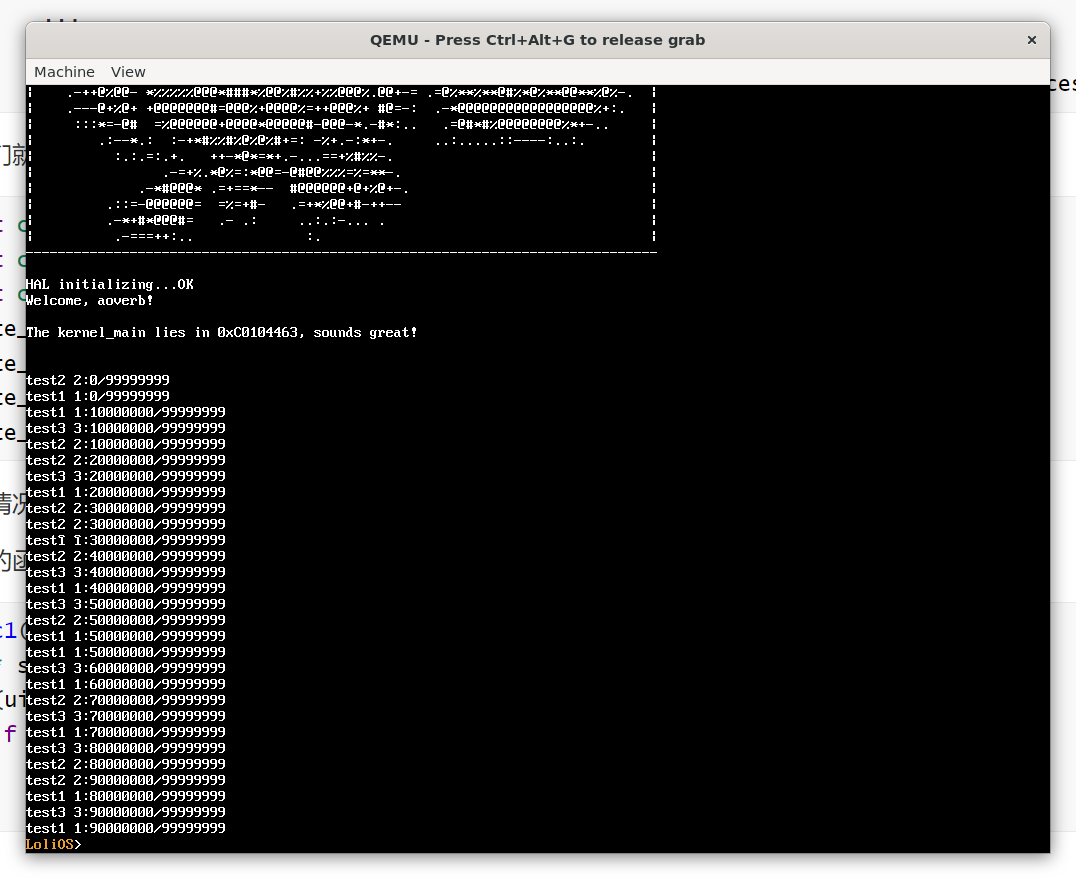Click the QEMU window title bar text
The image size is (1076, 881).
coord(537,40)
